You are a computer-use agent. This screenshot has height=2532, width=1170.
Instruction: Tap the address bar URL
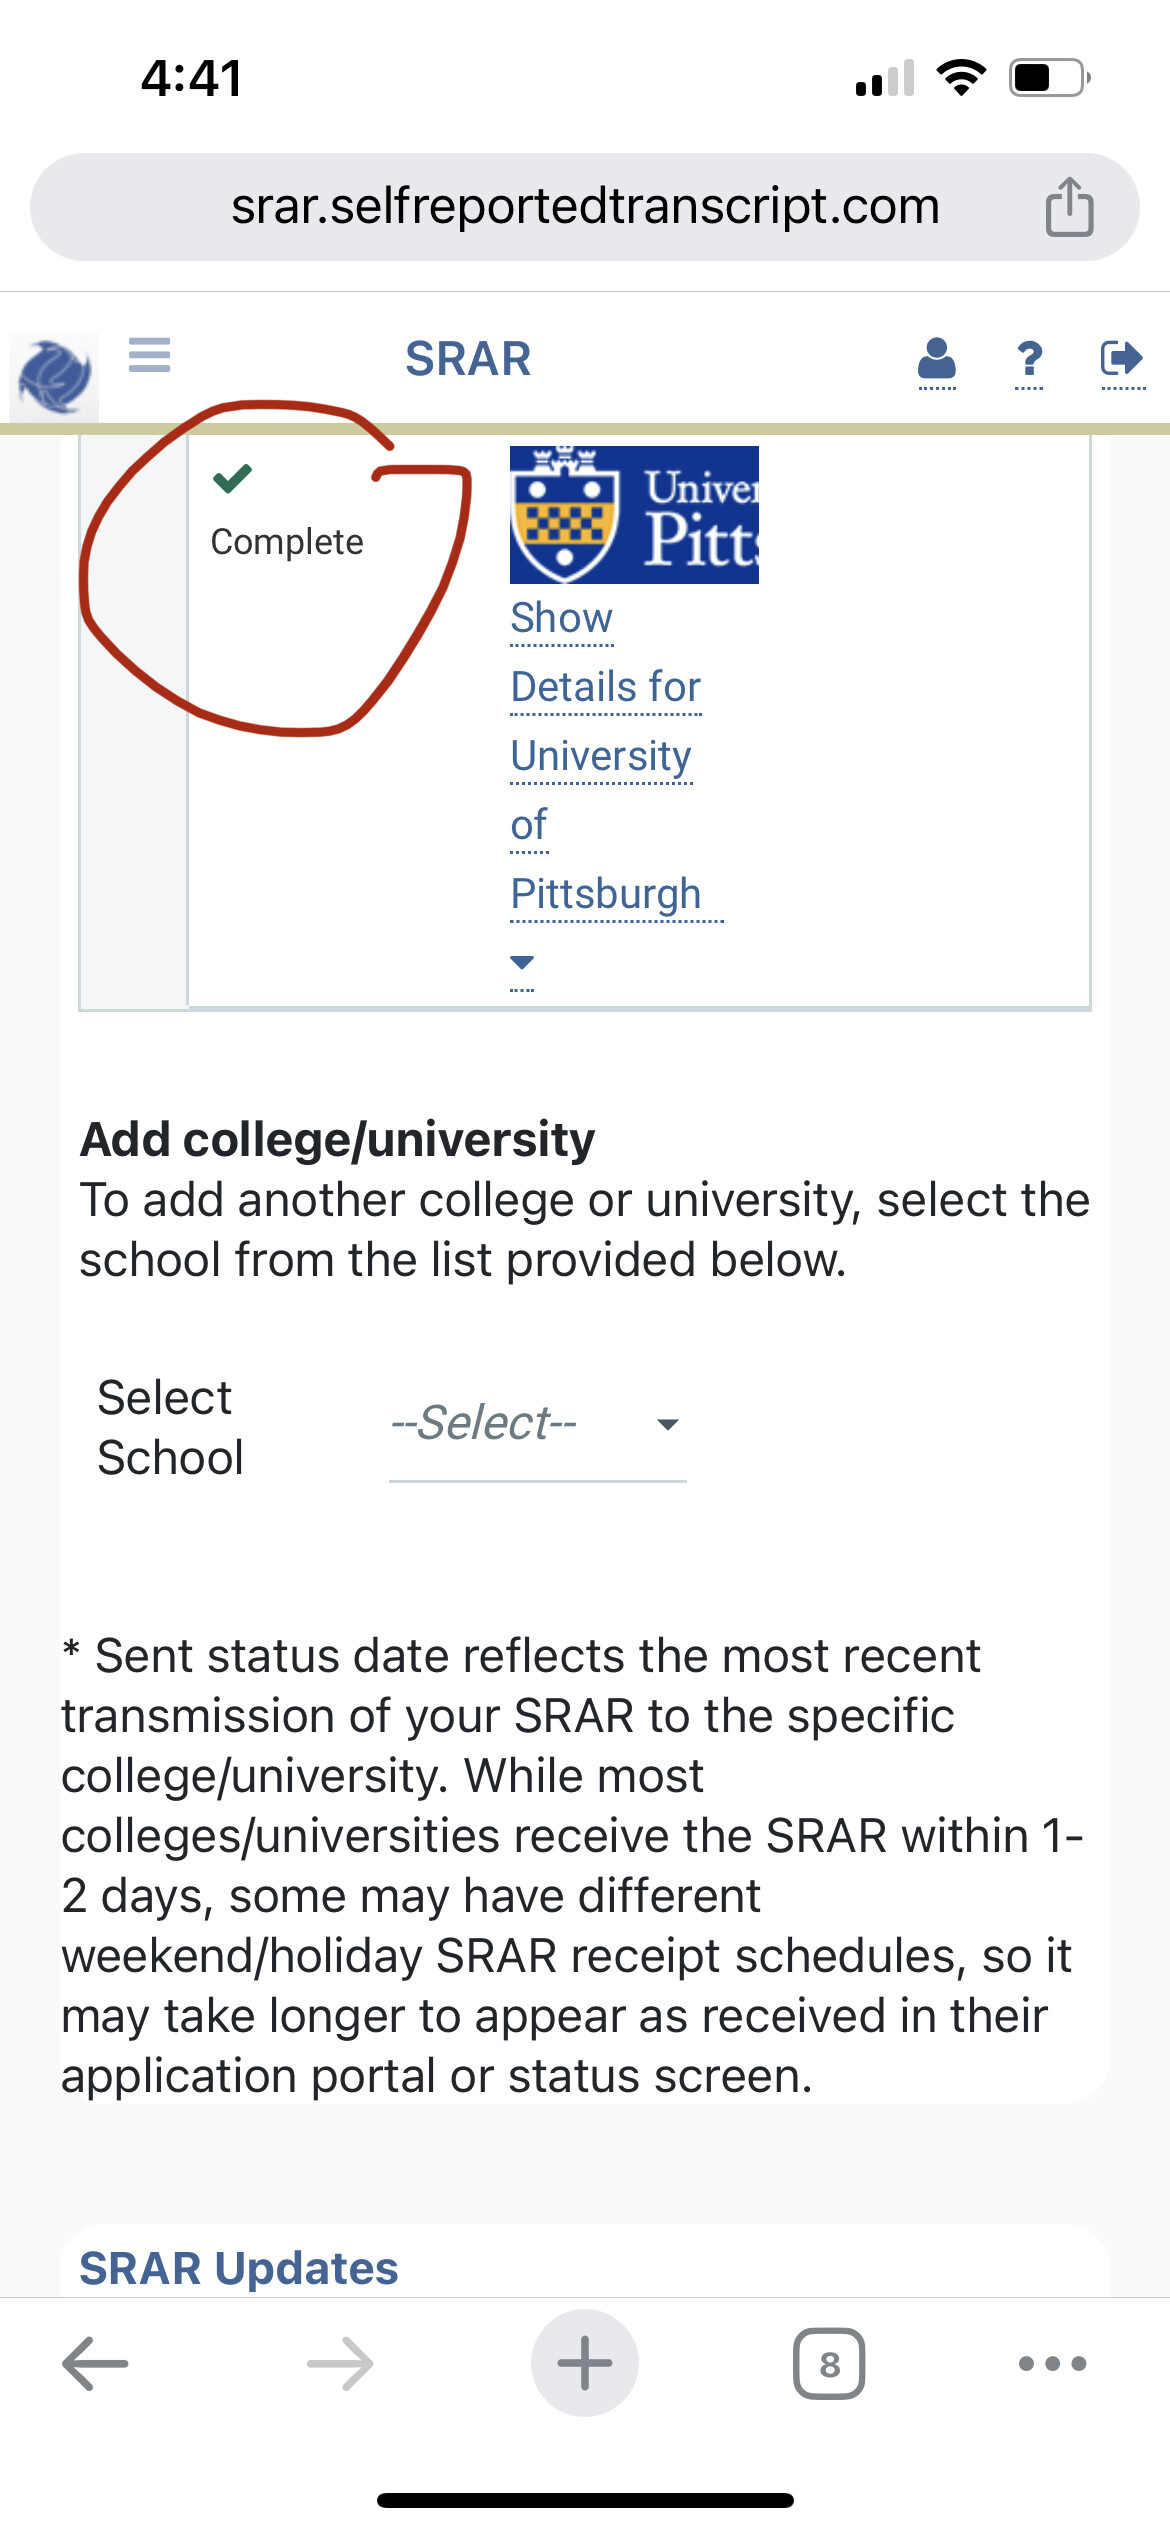(x=585, y=207)
